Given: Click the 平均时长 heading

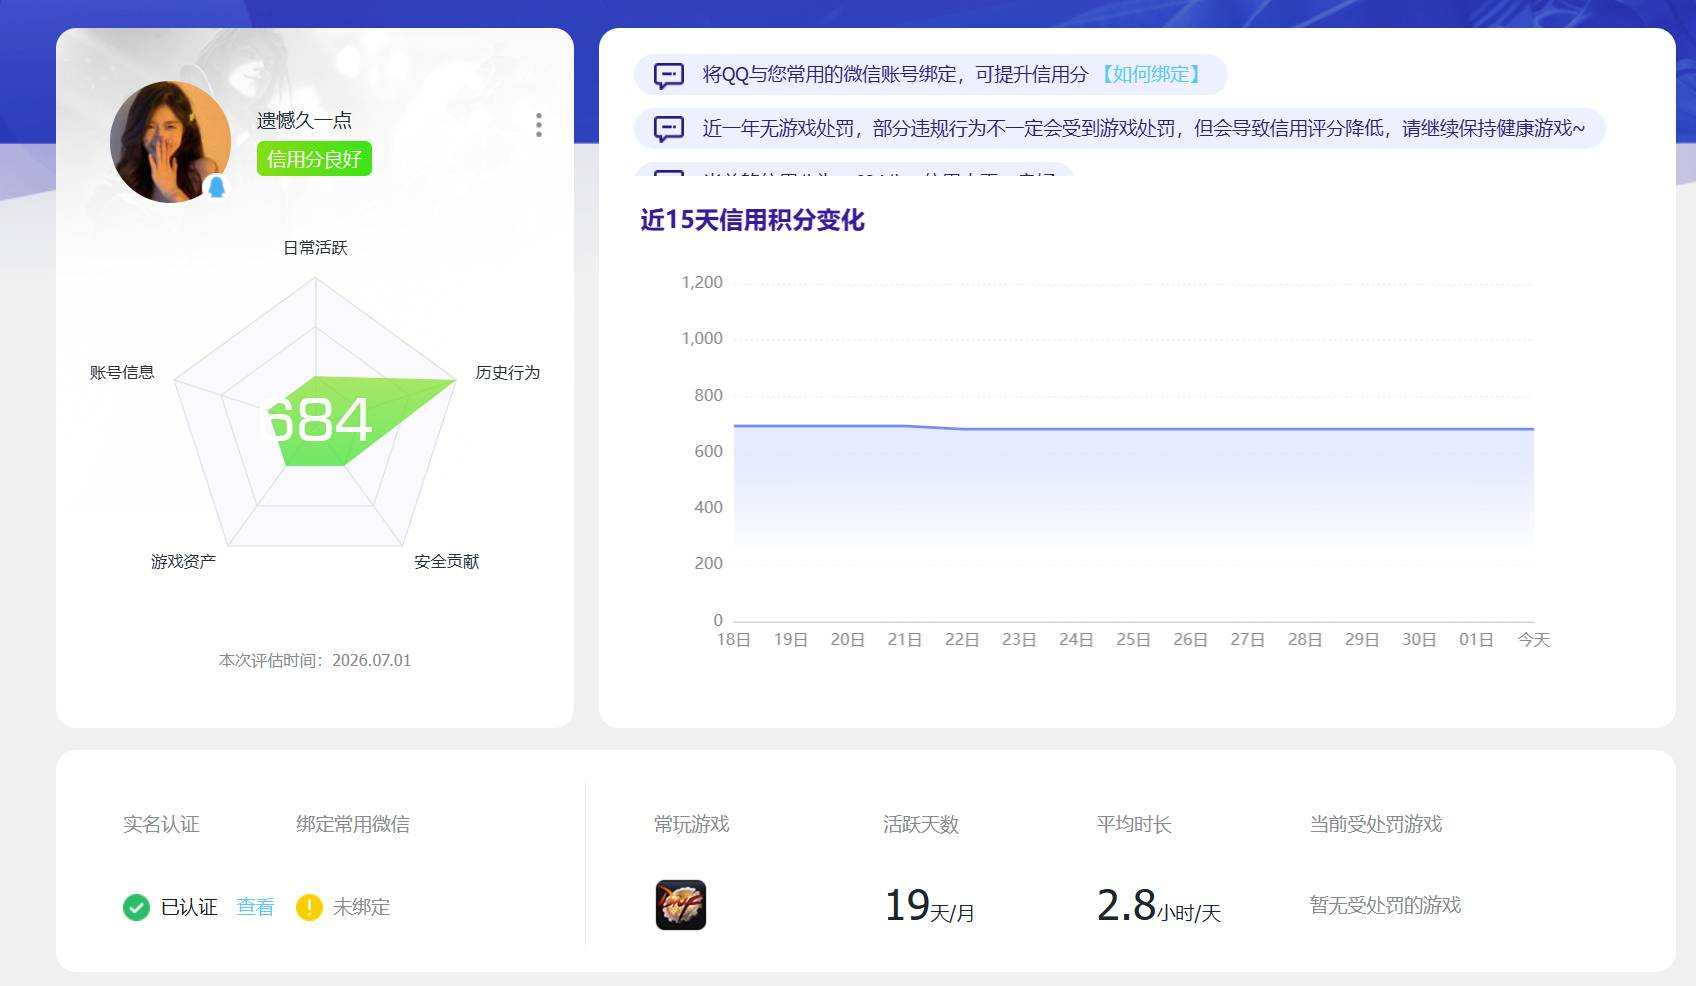Looking at the screenshot, I should 1134,824.
